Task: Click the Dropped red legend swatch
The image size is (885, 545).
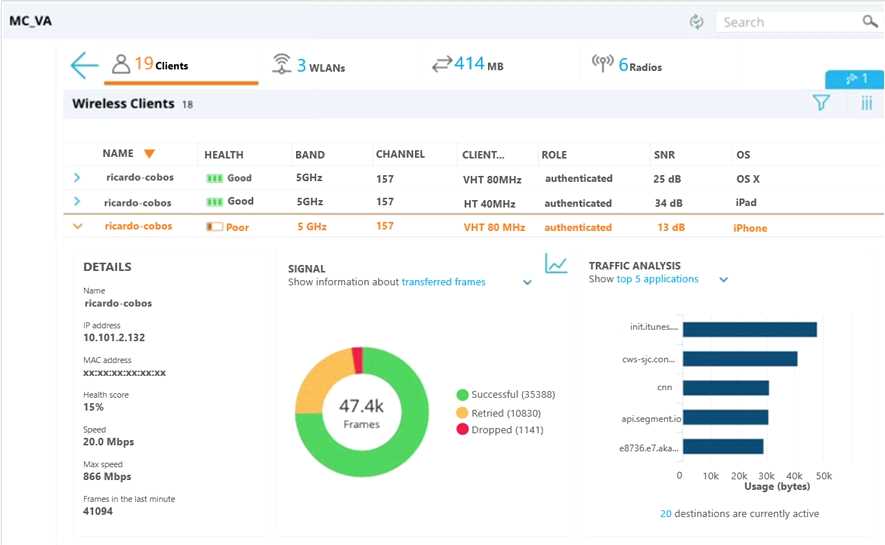Action: [x=462, y=429]
